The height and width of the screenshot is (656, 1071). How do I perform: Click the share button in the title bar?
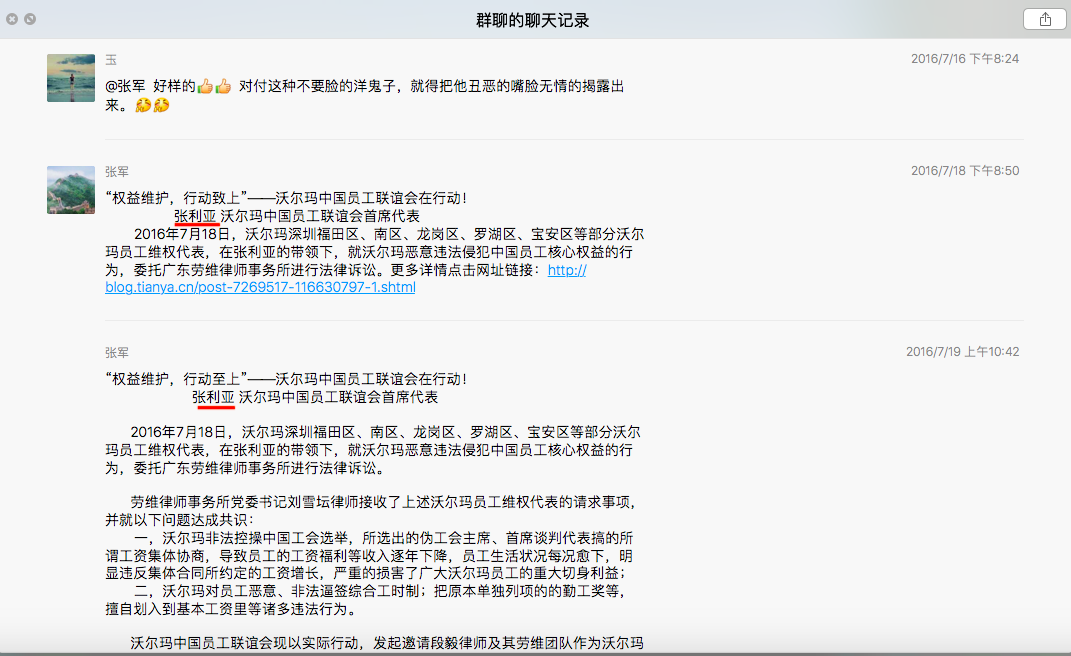pyautogui.click(x=1045, y=19)
